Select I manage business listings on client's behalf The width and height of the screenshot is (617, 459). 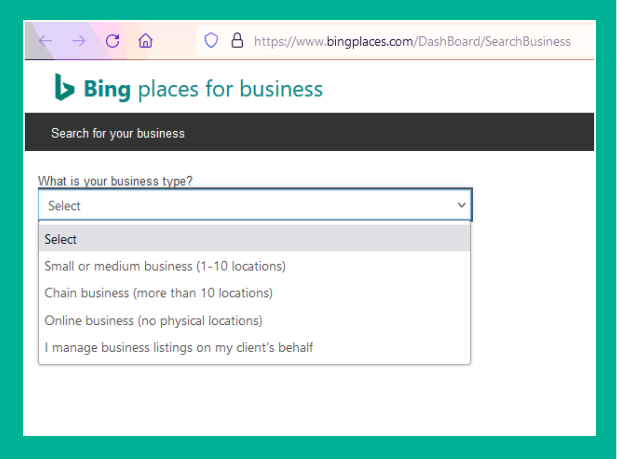(x=255, y=347)
